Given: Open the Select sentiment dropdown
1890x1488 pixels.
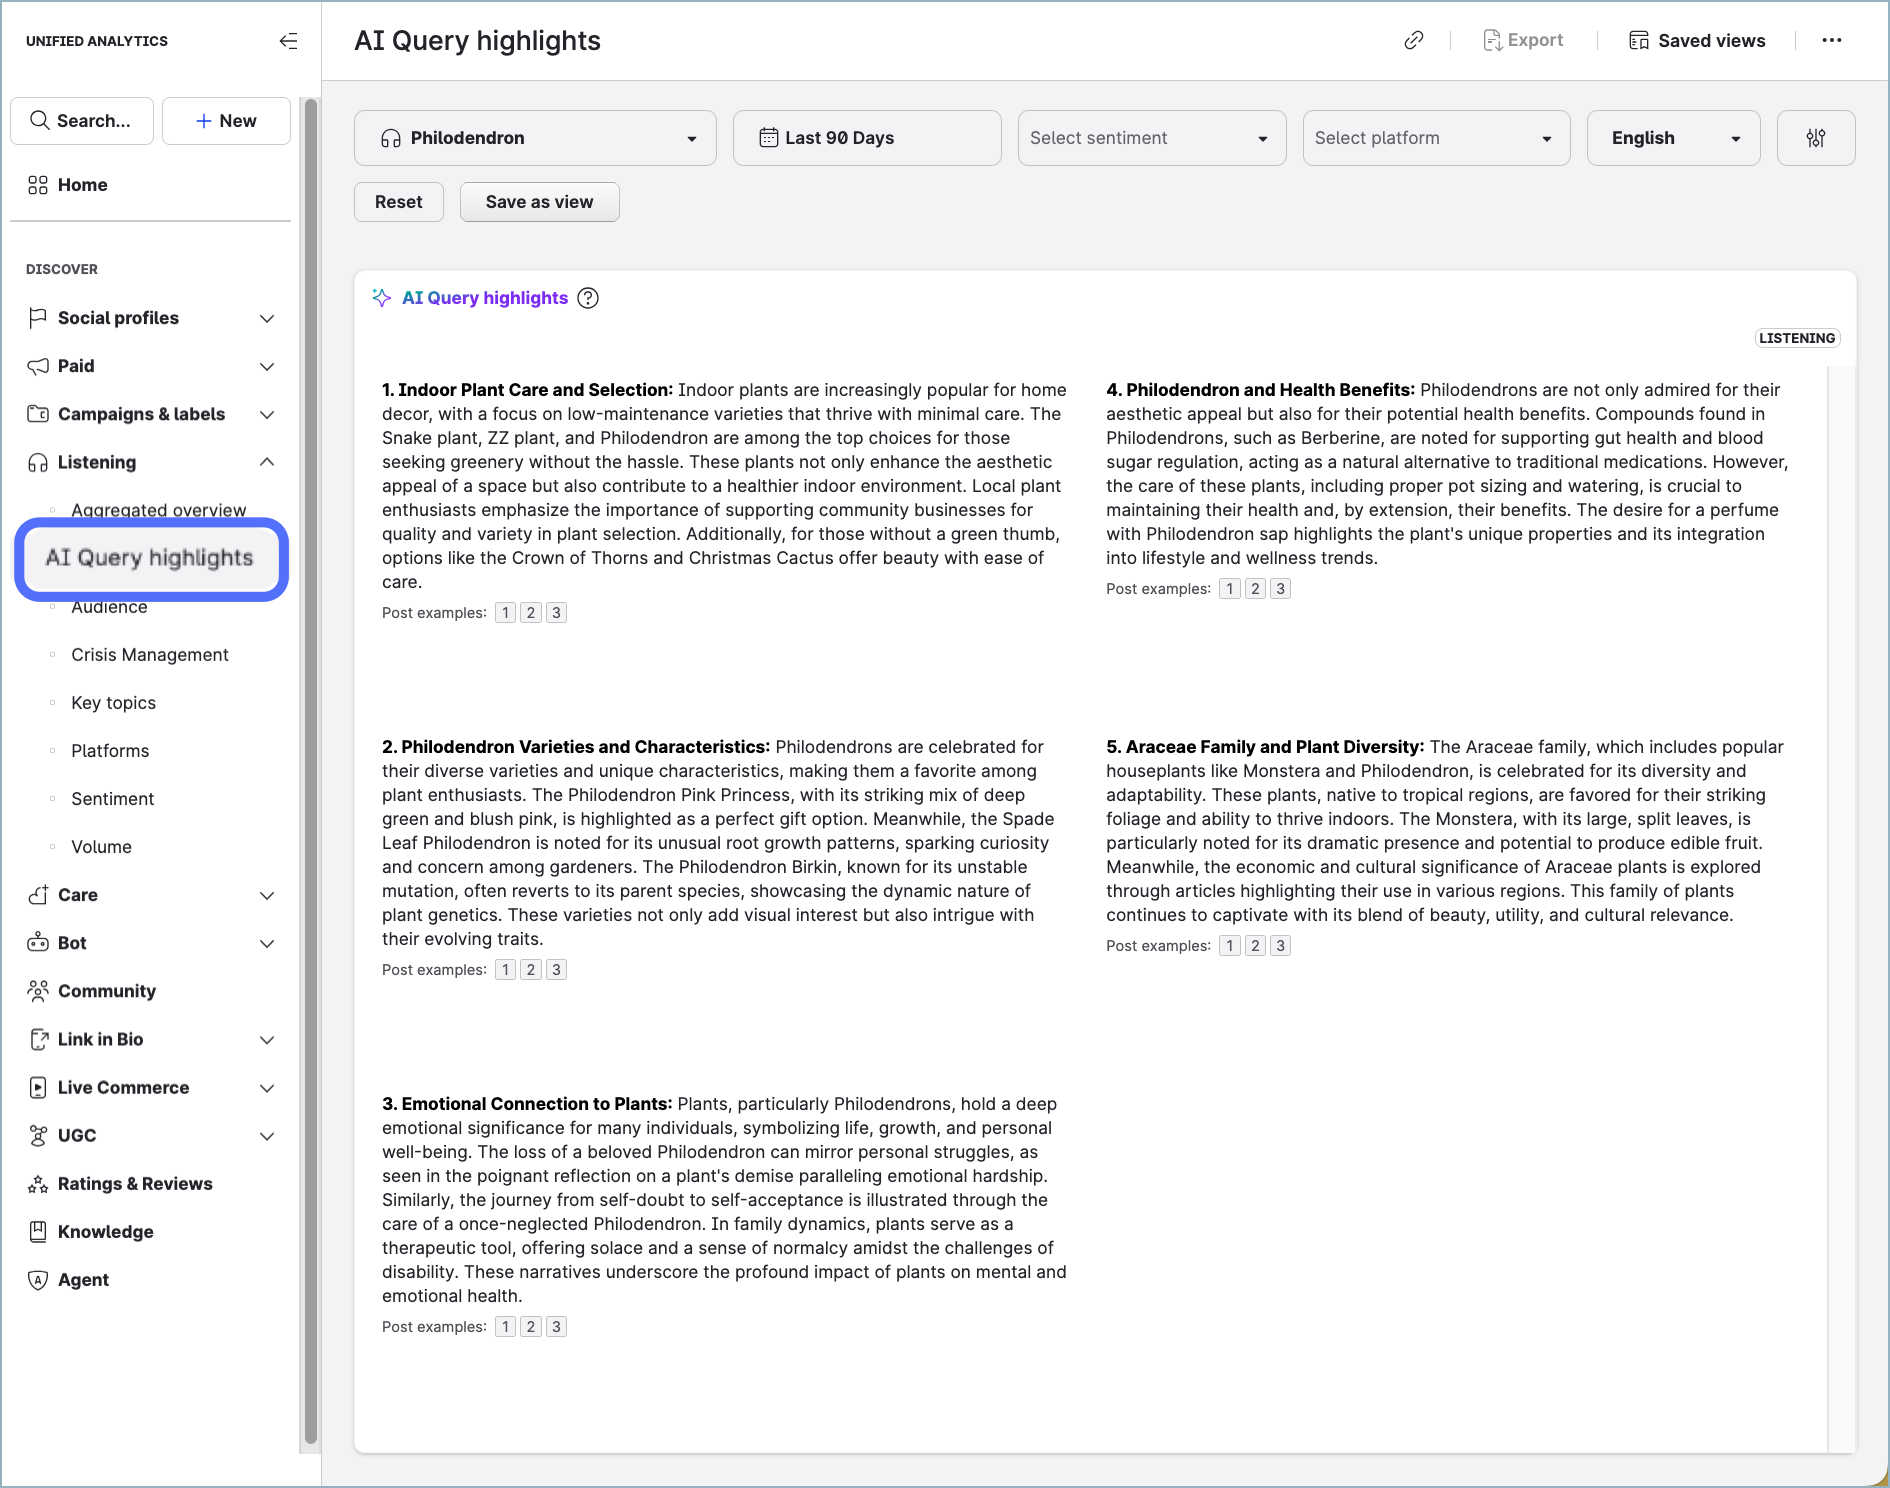Looking at the screenshot, I should click(x=1151, y=138).
